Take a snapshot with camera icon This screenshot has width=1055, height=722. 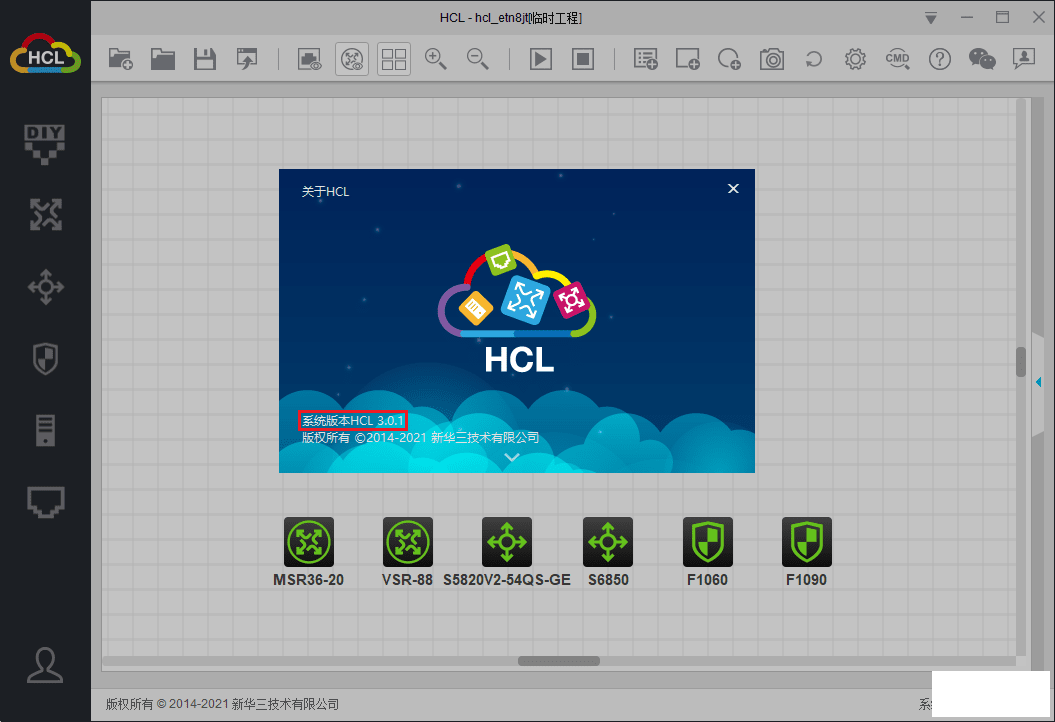pyautogui.click(x=772, y=59)
